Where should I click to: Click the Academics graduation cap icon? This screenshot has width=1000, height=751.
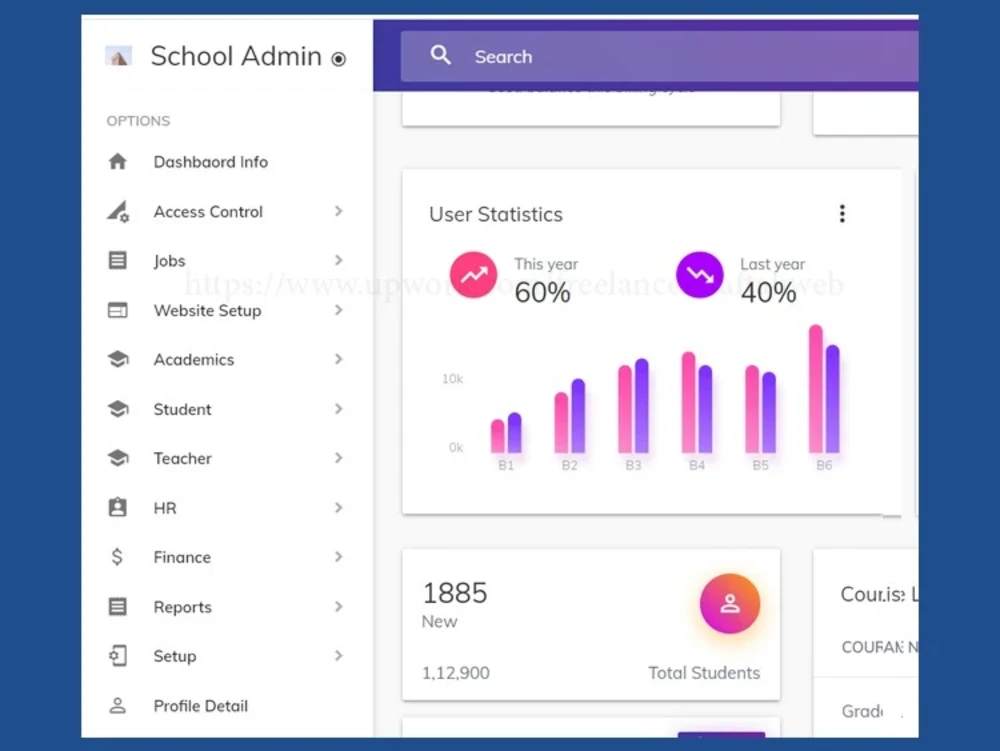pos(118,359)
